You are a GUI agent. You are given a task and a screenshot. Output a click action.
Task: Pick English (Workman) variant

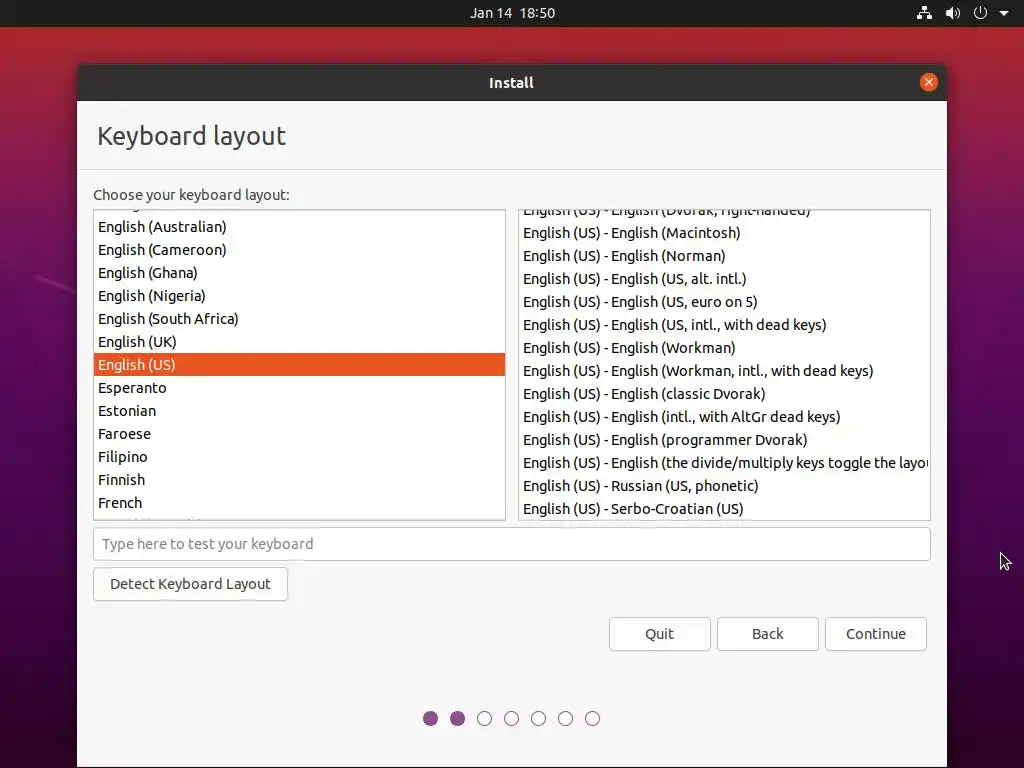724,348
